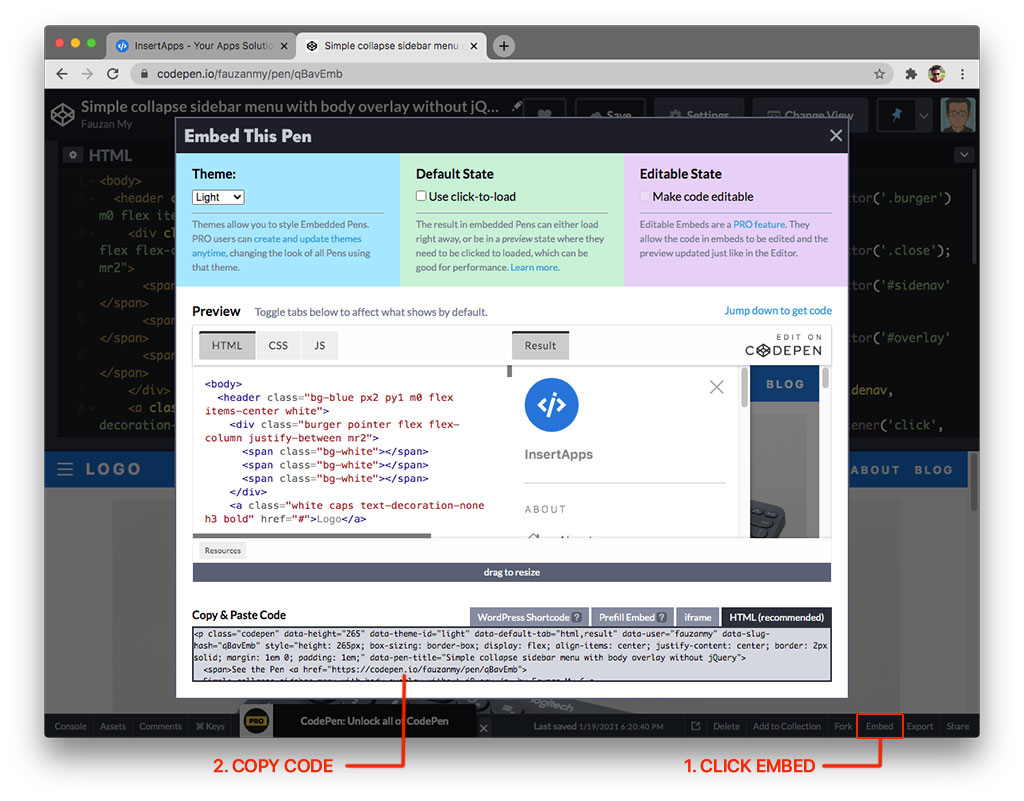Open Keys shortcuts in footer
This screenshot has height=801, width=1024.
pos(210,726)
